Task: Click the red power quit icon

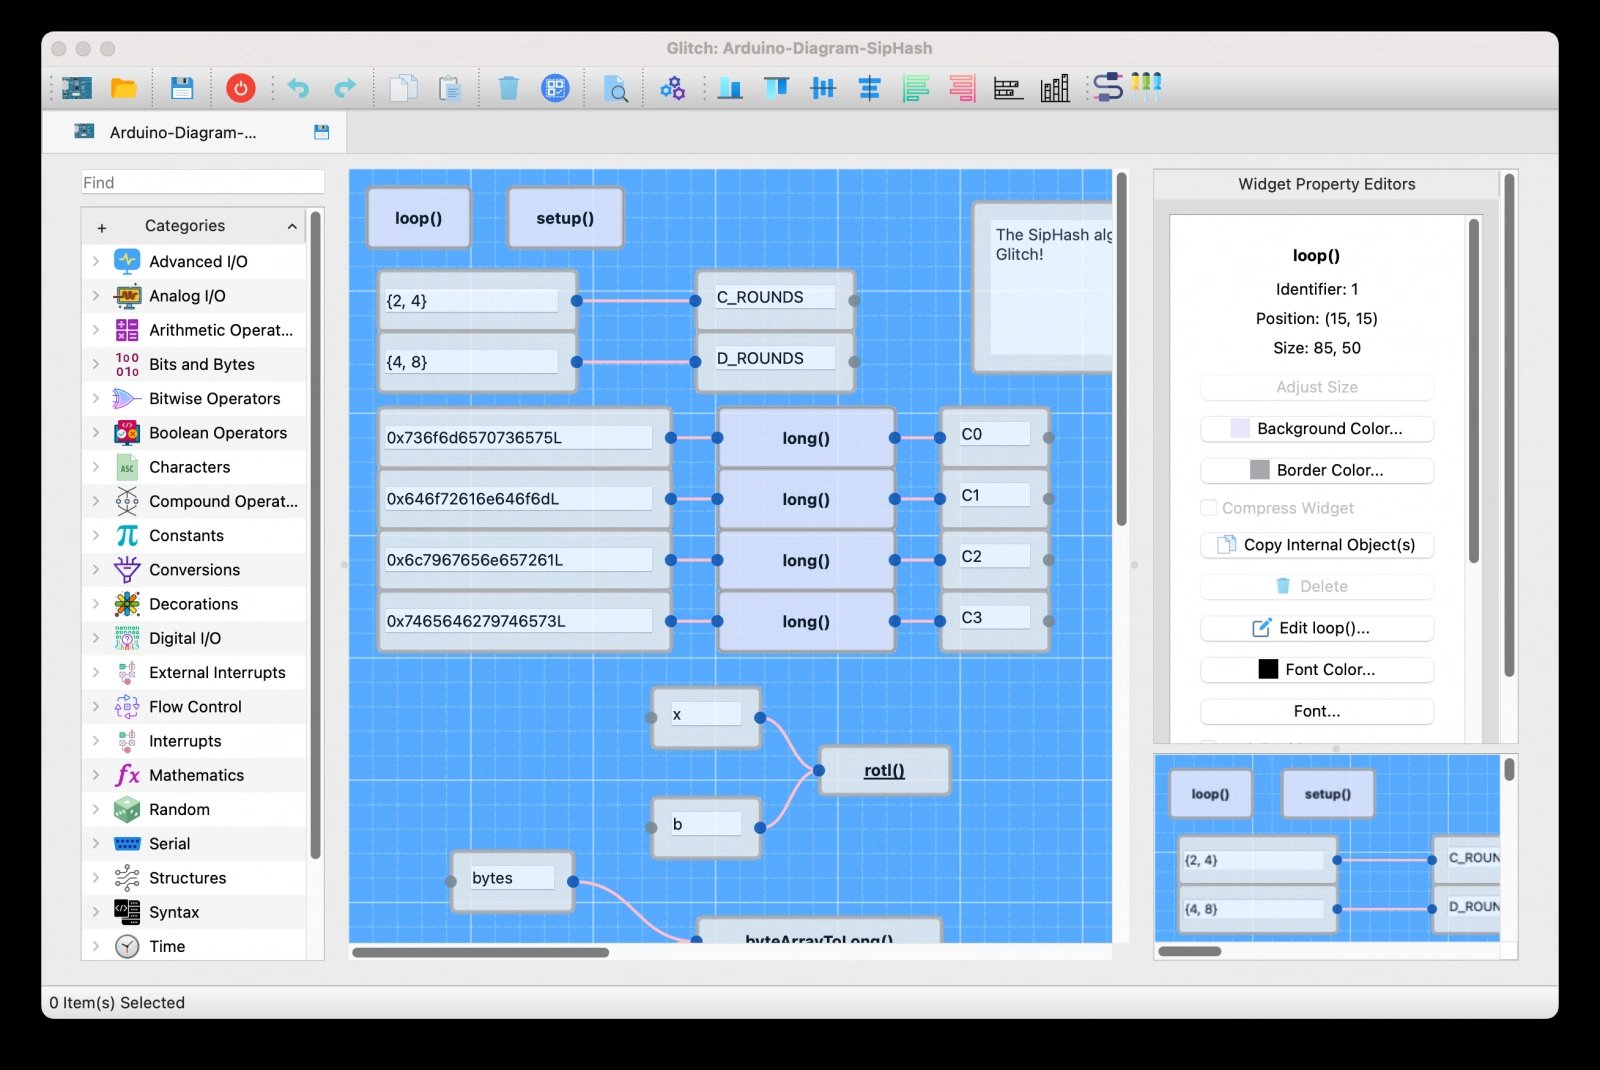Action: pos(240,88)
